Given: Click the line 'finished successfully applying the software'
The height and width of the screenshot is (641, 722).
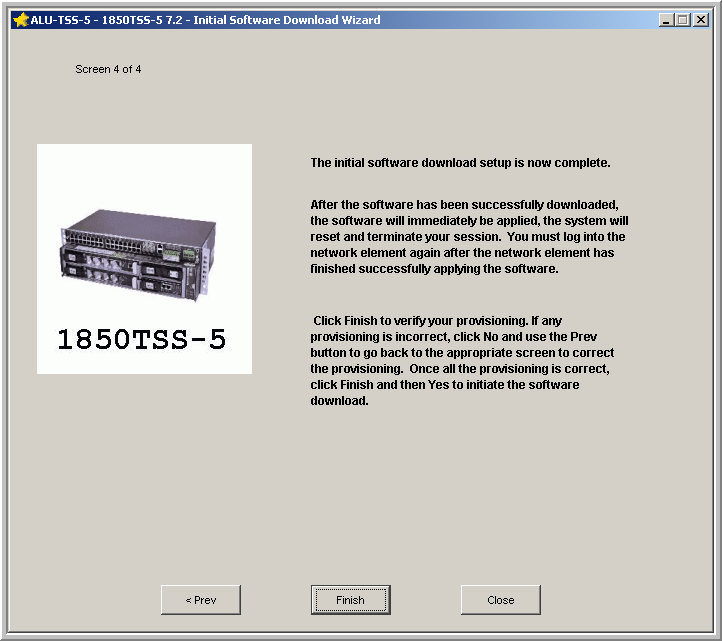Looking at the screenshot, I should pyautogui.click(x=434, y=269).
